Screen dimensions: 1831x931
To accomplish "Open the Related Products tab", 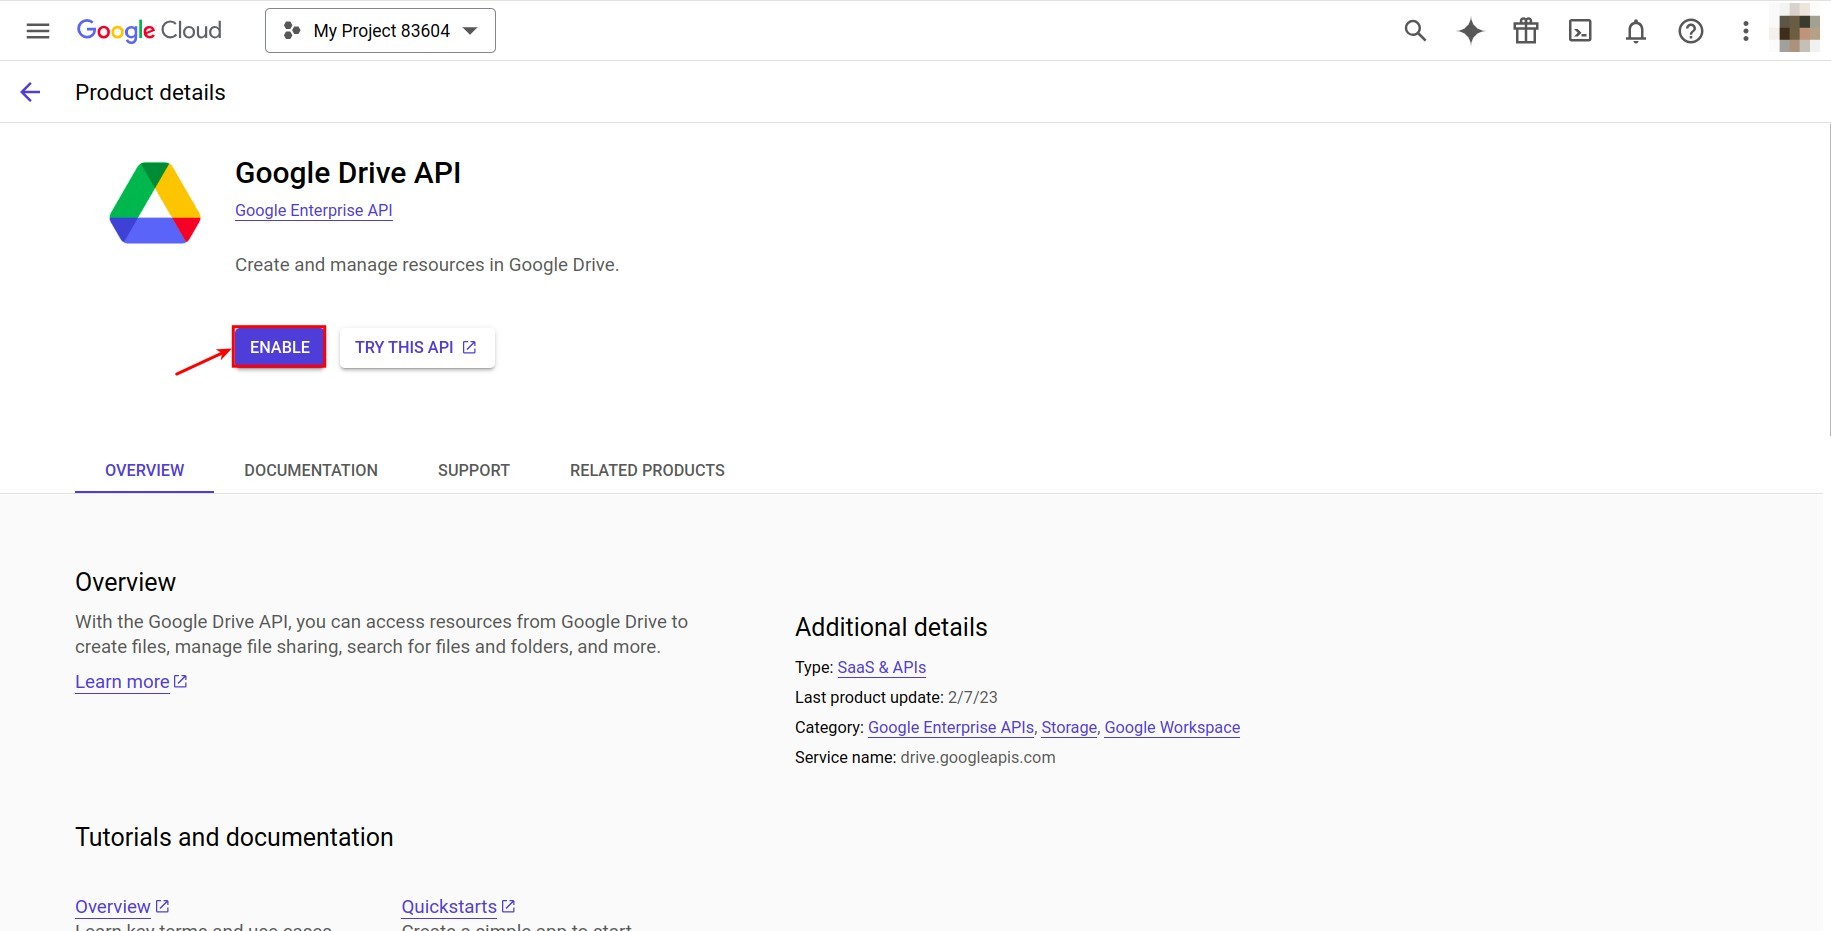I will pyautogui.click(x=647, y=470).
